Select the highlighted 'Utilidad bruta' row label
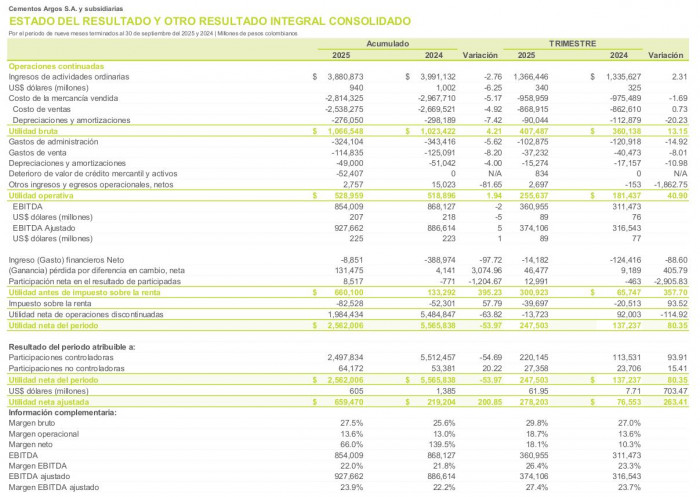Screen dimensions: 700x497 point(34,131)
